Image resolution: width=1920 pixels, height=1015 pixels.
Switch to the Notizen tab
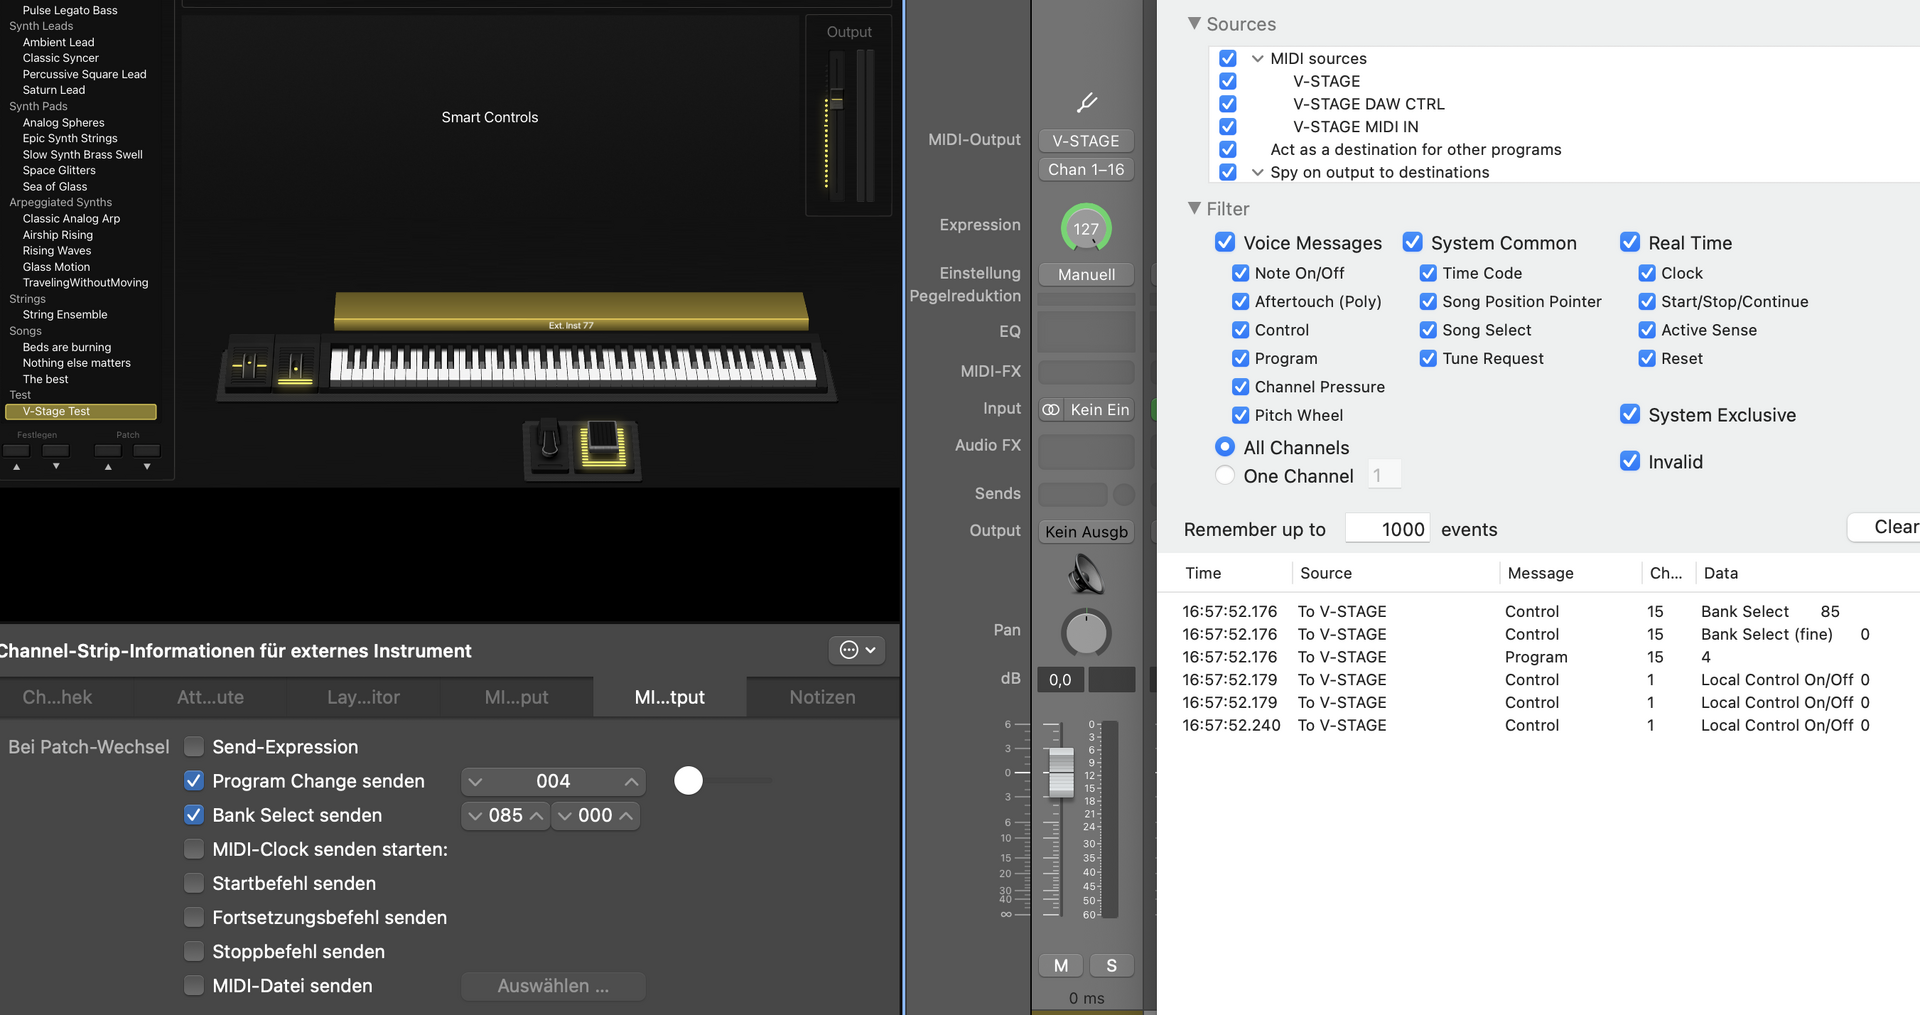click(x=822, y=697)
